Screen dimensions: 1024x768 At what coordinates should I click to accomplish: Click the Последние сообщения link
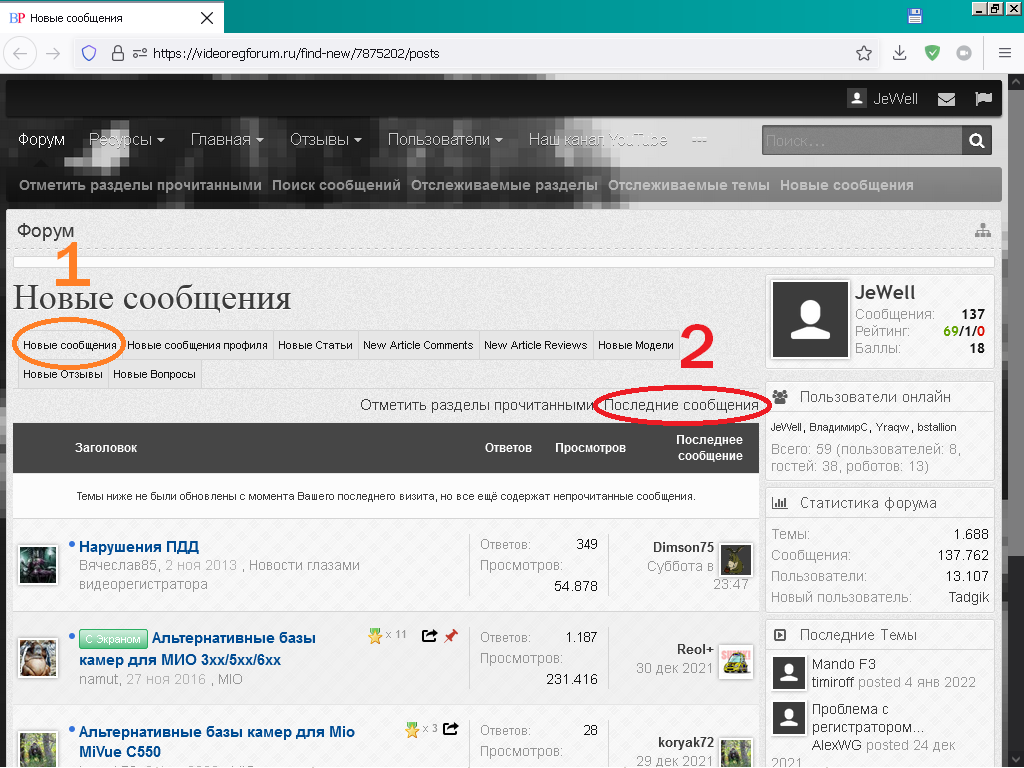pos(681,405)
